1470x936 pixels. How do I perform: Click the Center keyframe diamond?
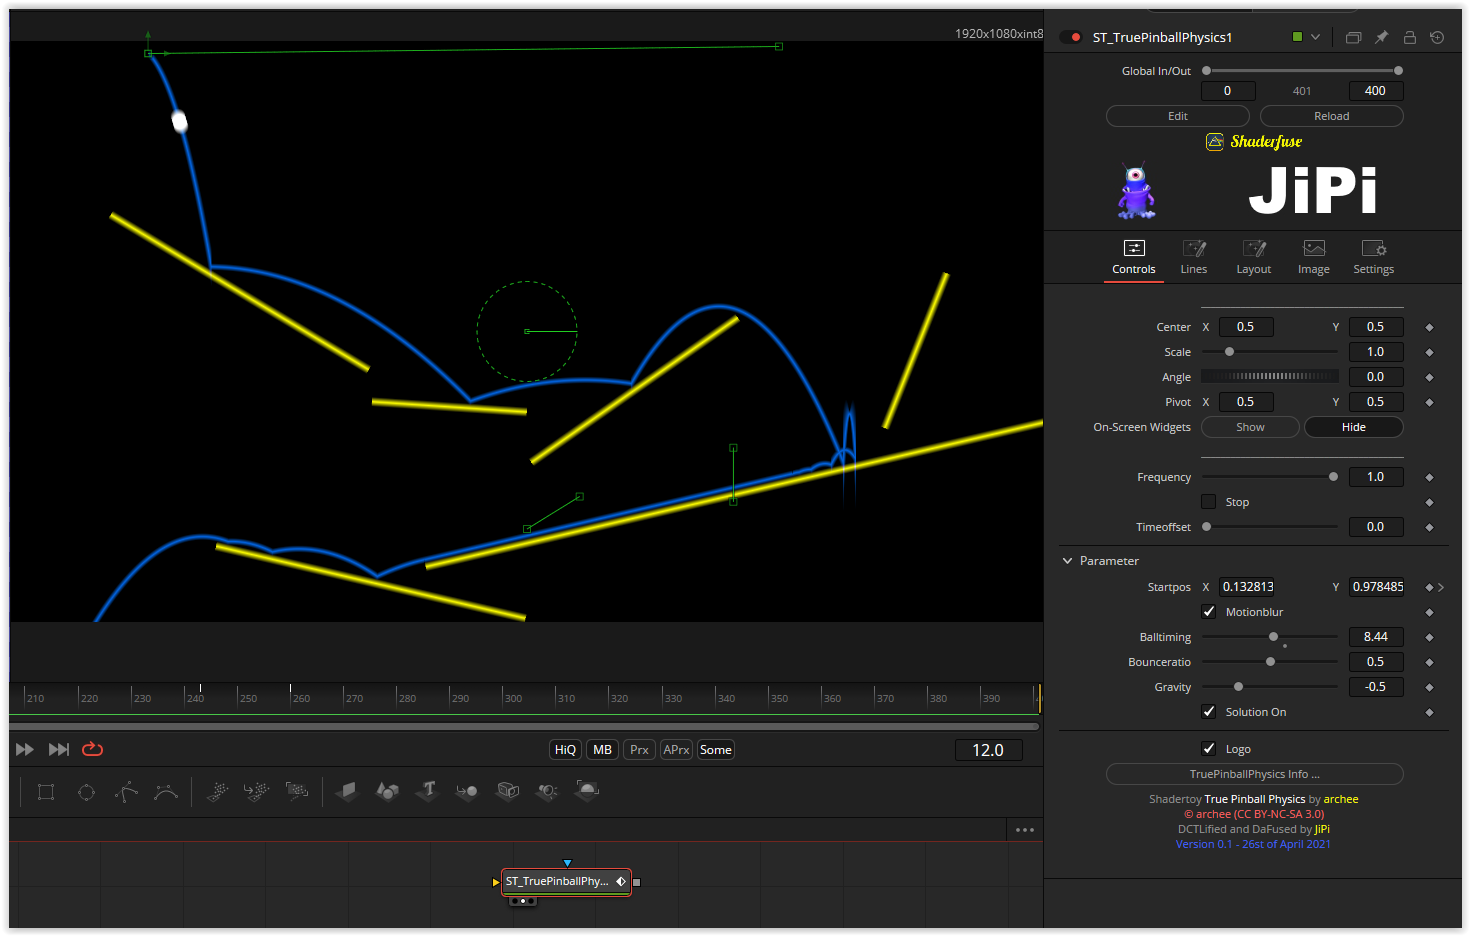click(x=1429, y=327)
